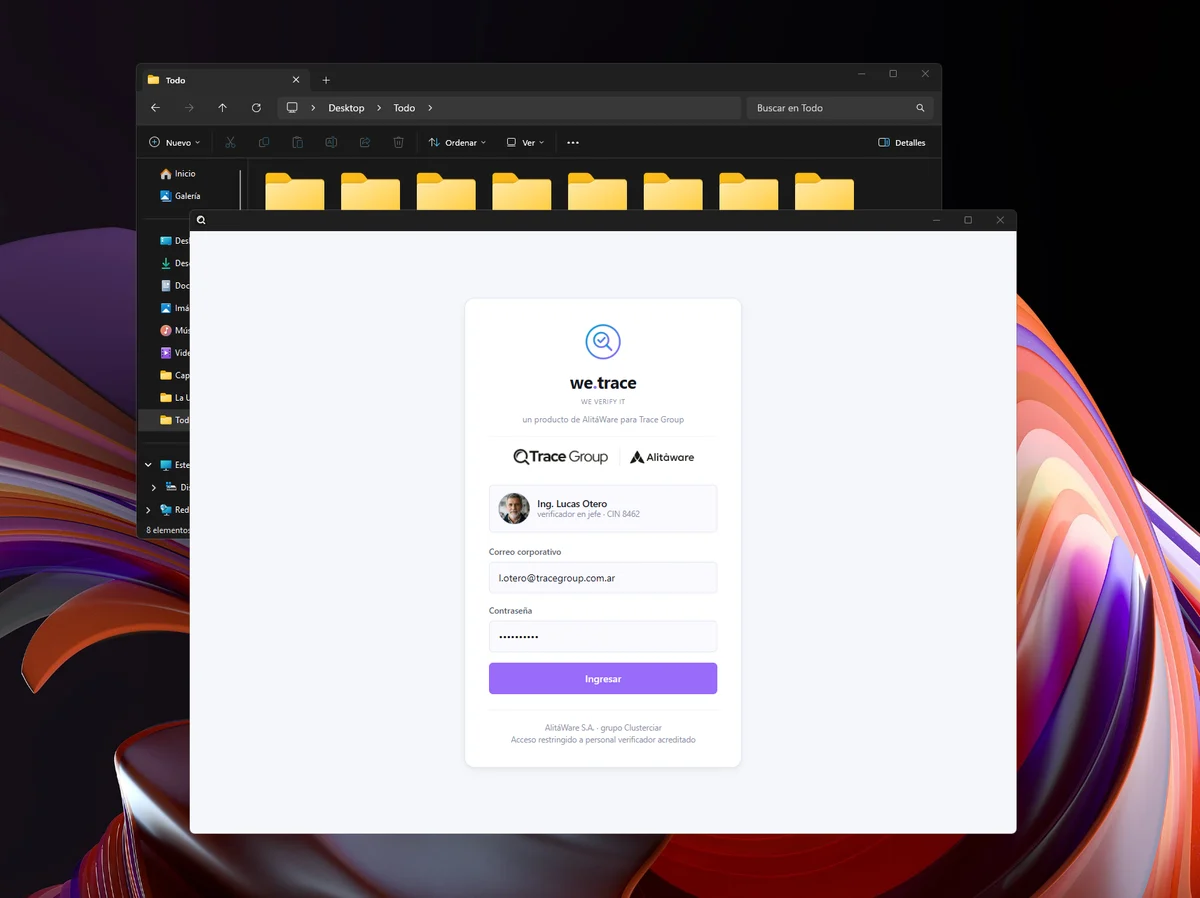Click the 'Buscar en Todo' search box
Viewport: 1200px width, 898px height.
coord(840,108)
